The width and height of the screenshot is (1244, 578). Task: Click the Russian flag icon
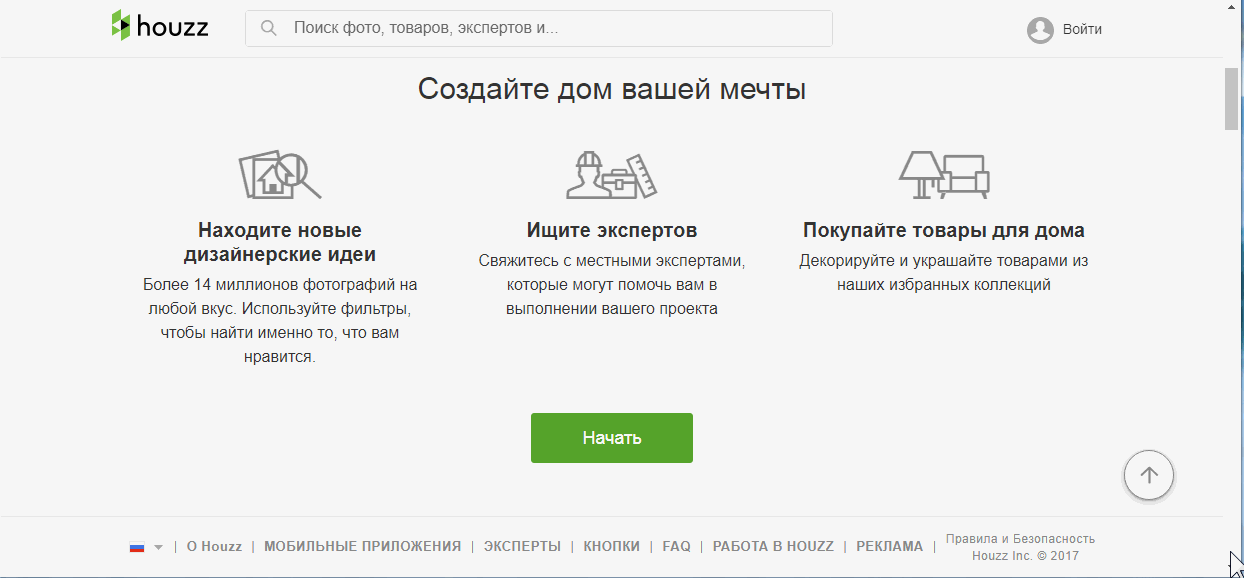[x=137, y=547]
